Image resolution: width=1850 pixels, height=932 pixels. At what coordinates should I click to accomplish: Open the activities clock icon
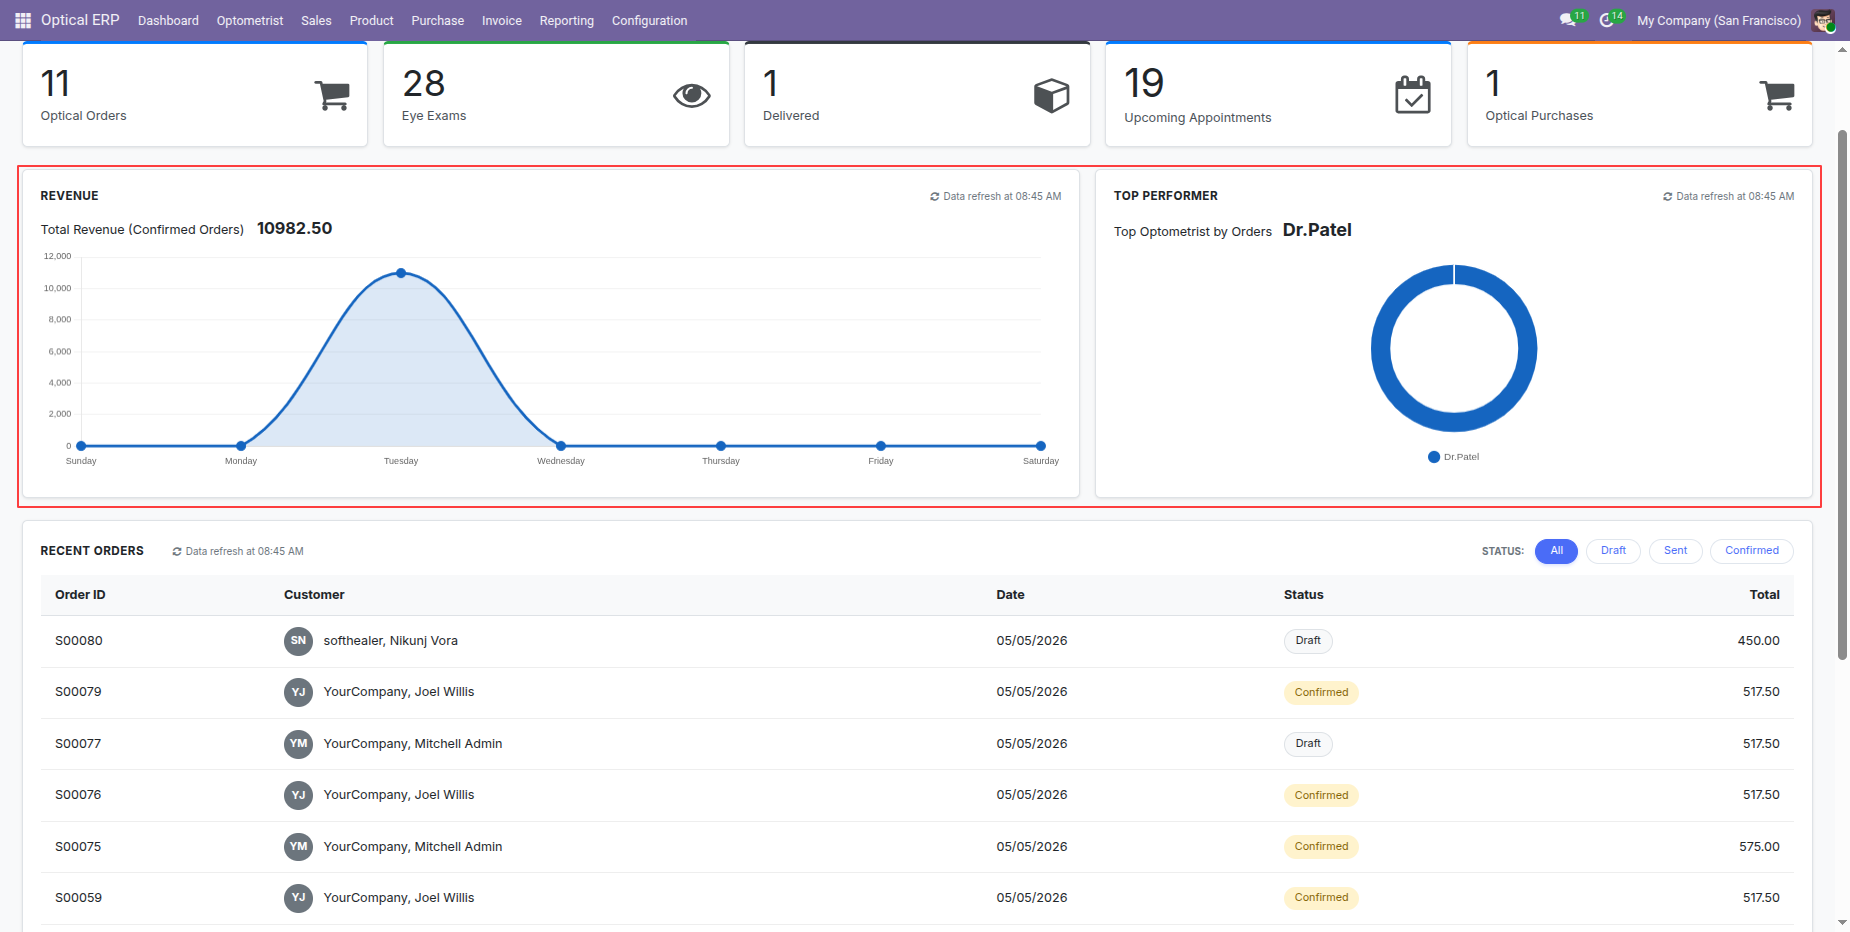pos(1607,20)
